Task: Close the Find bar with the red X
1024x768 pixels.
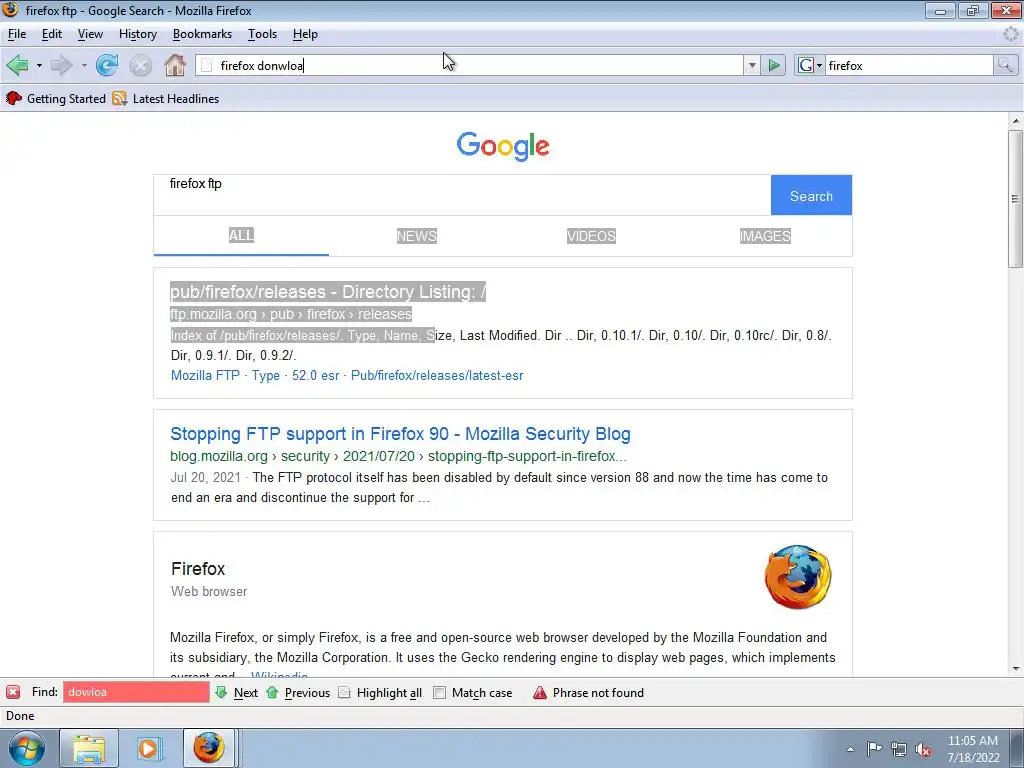Action: (13, 692)
